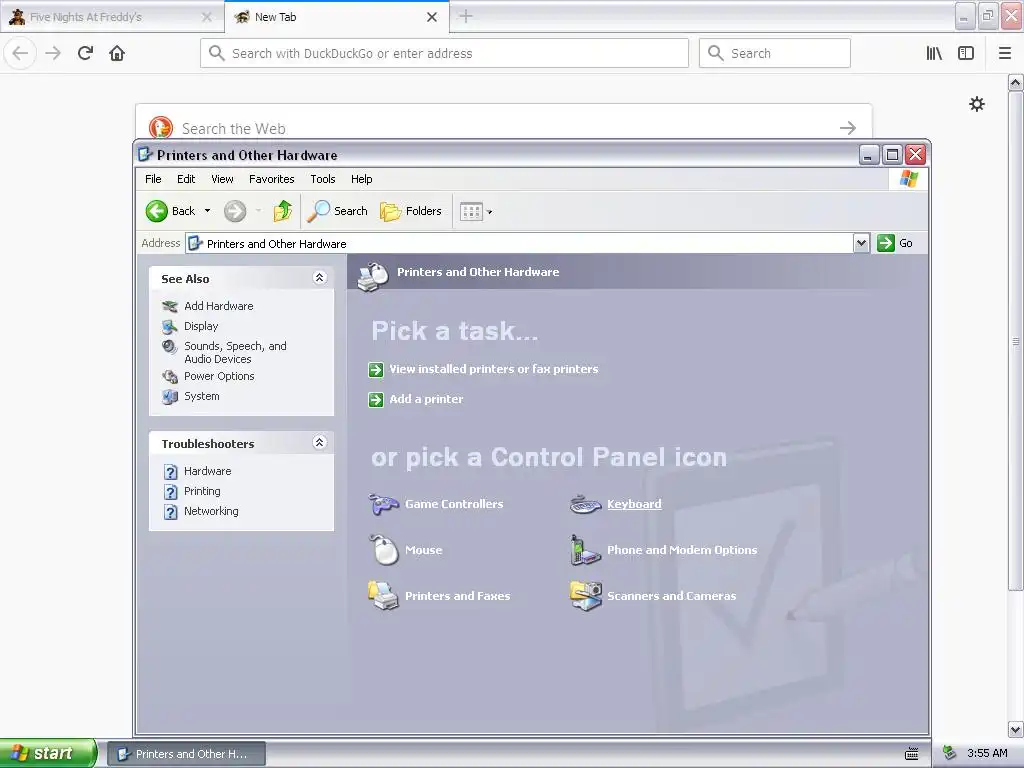Click the Networking troubleshooter link text
The height and width of the screenshot is (768, 1024).
pyautogui.click(x=212, y=511)
